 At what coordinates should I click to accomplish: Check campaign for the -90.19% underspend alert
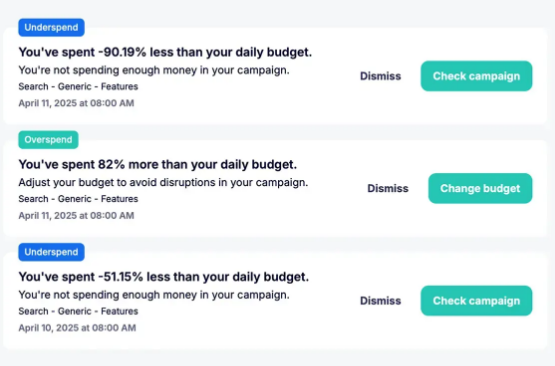pos(476,76)
